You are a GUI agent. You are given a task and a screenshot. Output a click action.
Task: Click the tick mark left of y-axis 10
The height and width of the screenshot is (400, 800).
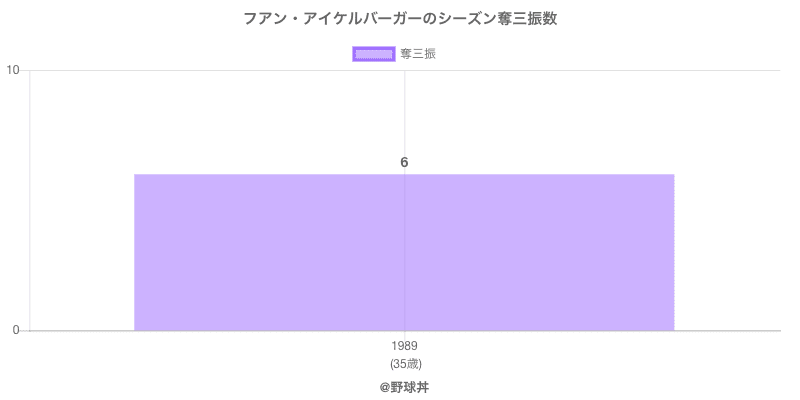(25, 70)
